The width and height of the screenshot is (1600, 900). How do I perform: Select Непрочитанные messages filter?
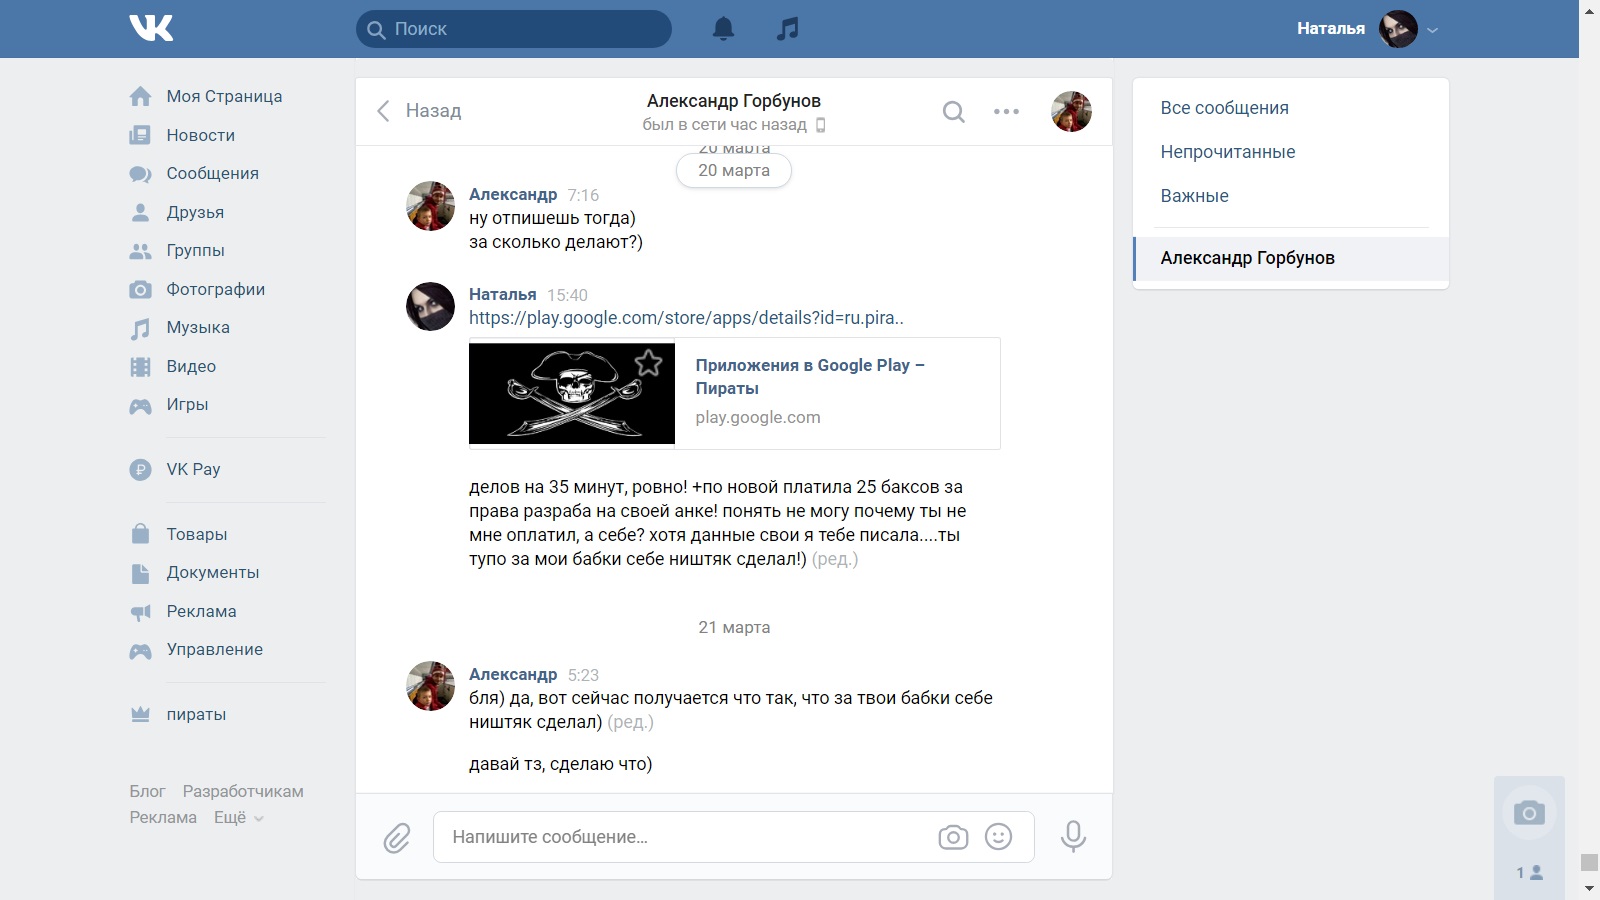[1227, 152]
